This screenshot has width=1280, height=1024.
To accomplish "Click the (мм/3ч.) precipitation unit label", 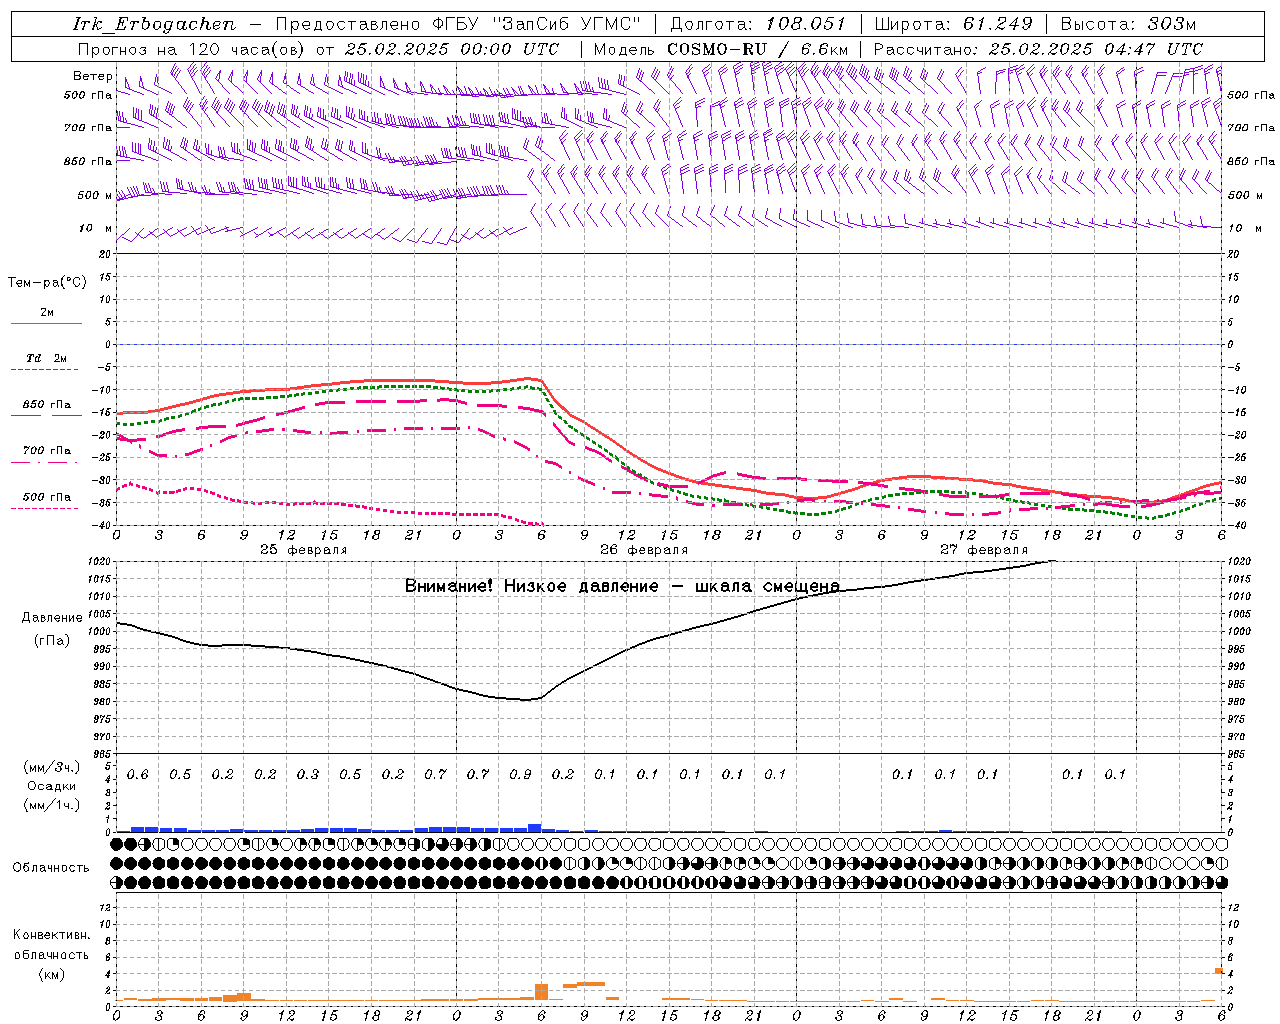I will coord(52,767).
